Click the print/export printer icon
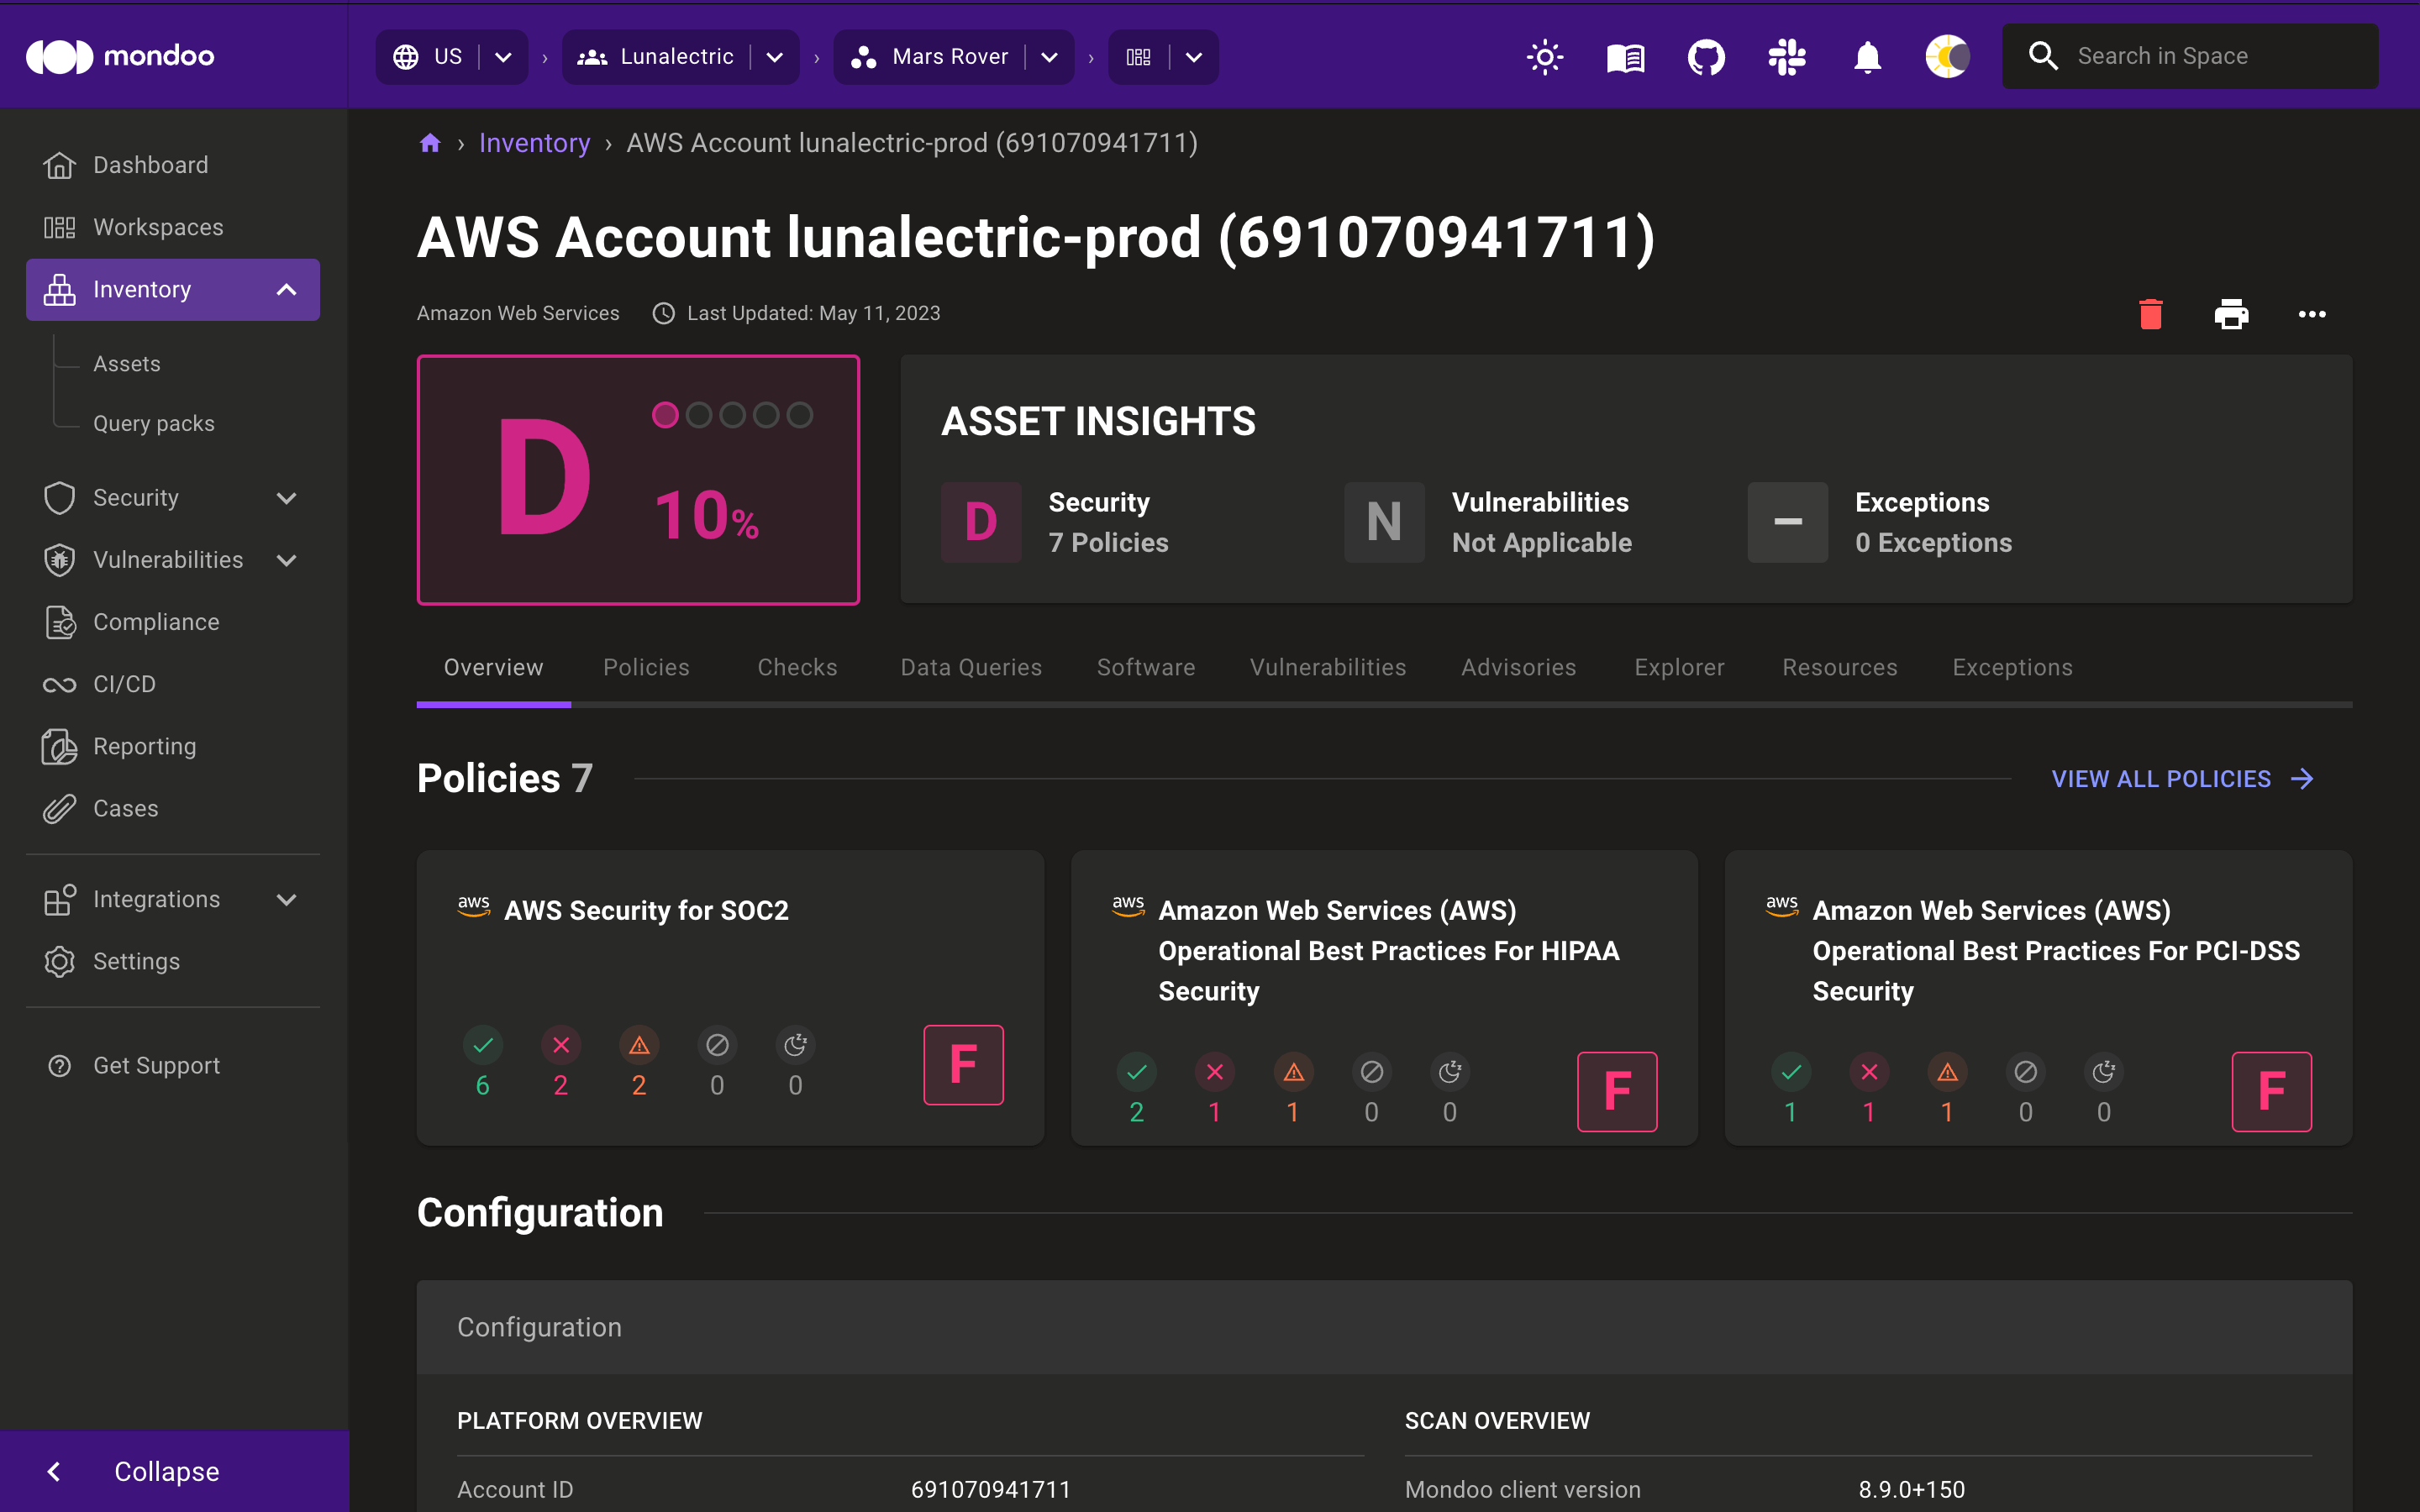The image size is (2420, 1512). pyautogui.click(x=2230, y=313)
